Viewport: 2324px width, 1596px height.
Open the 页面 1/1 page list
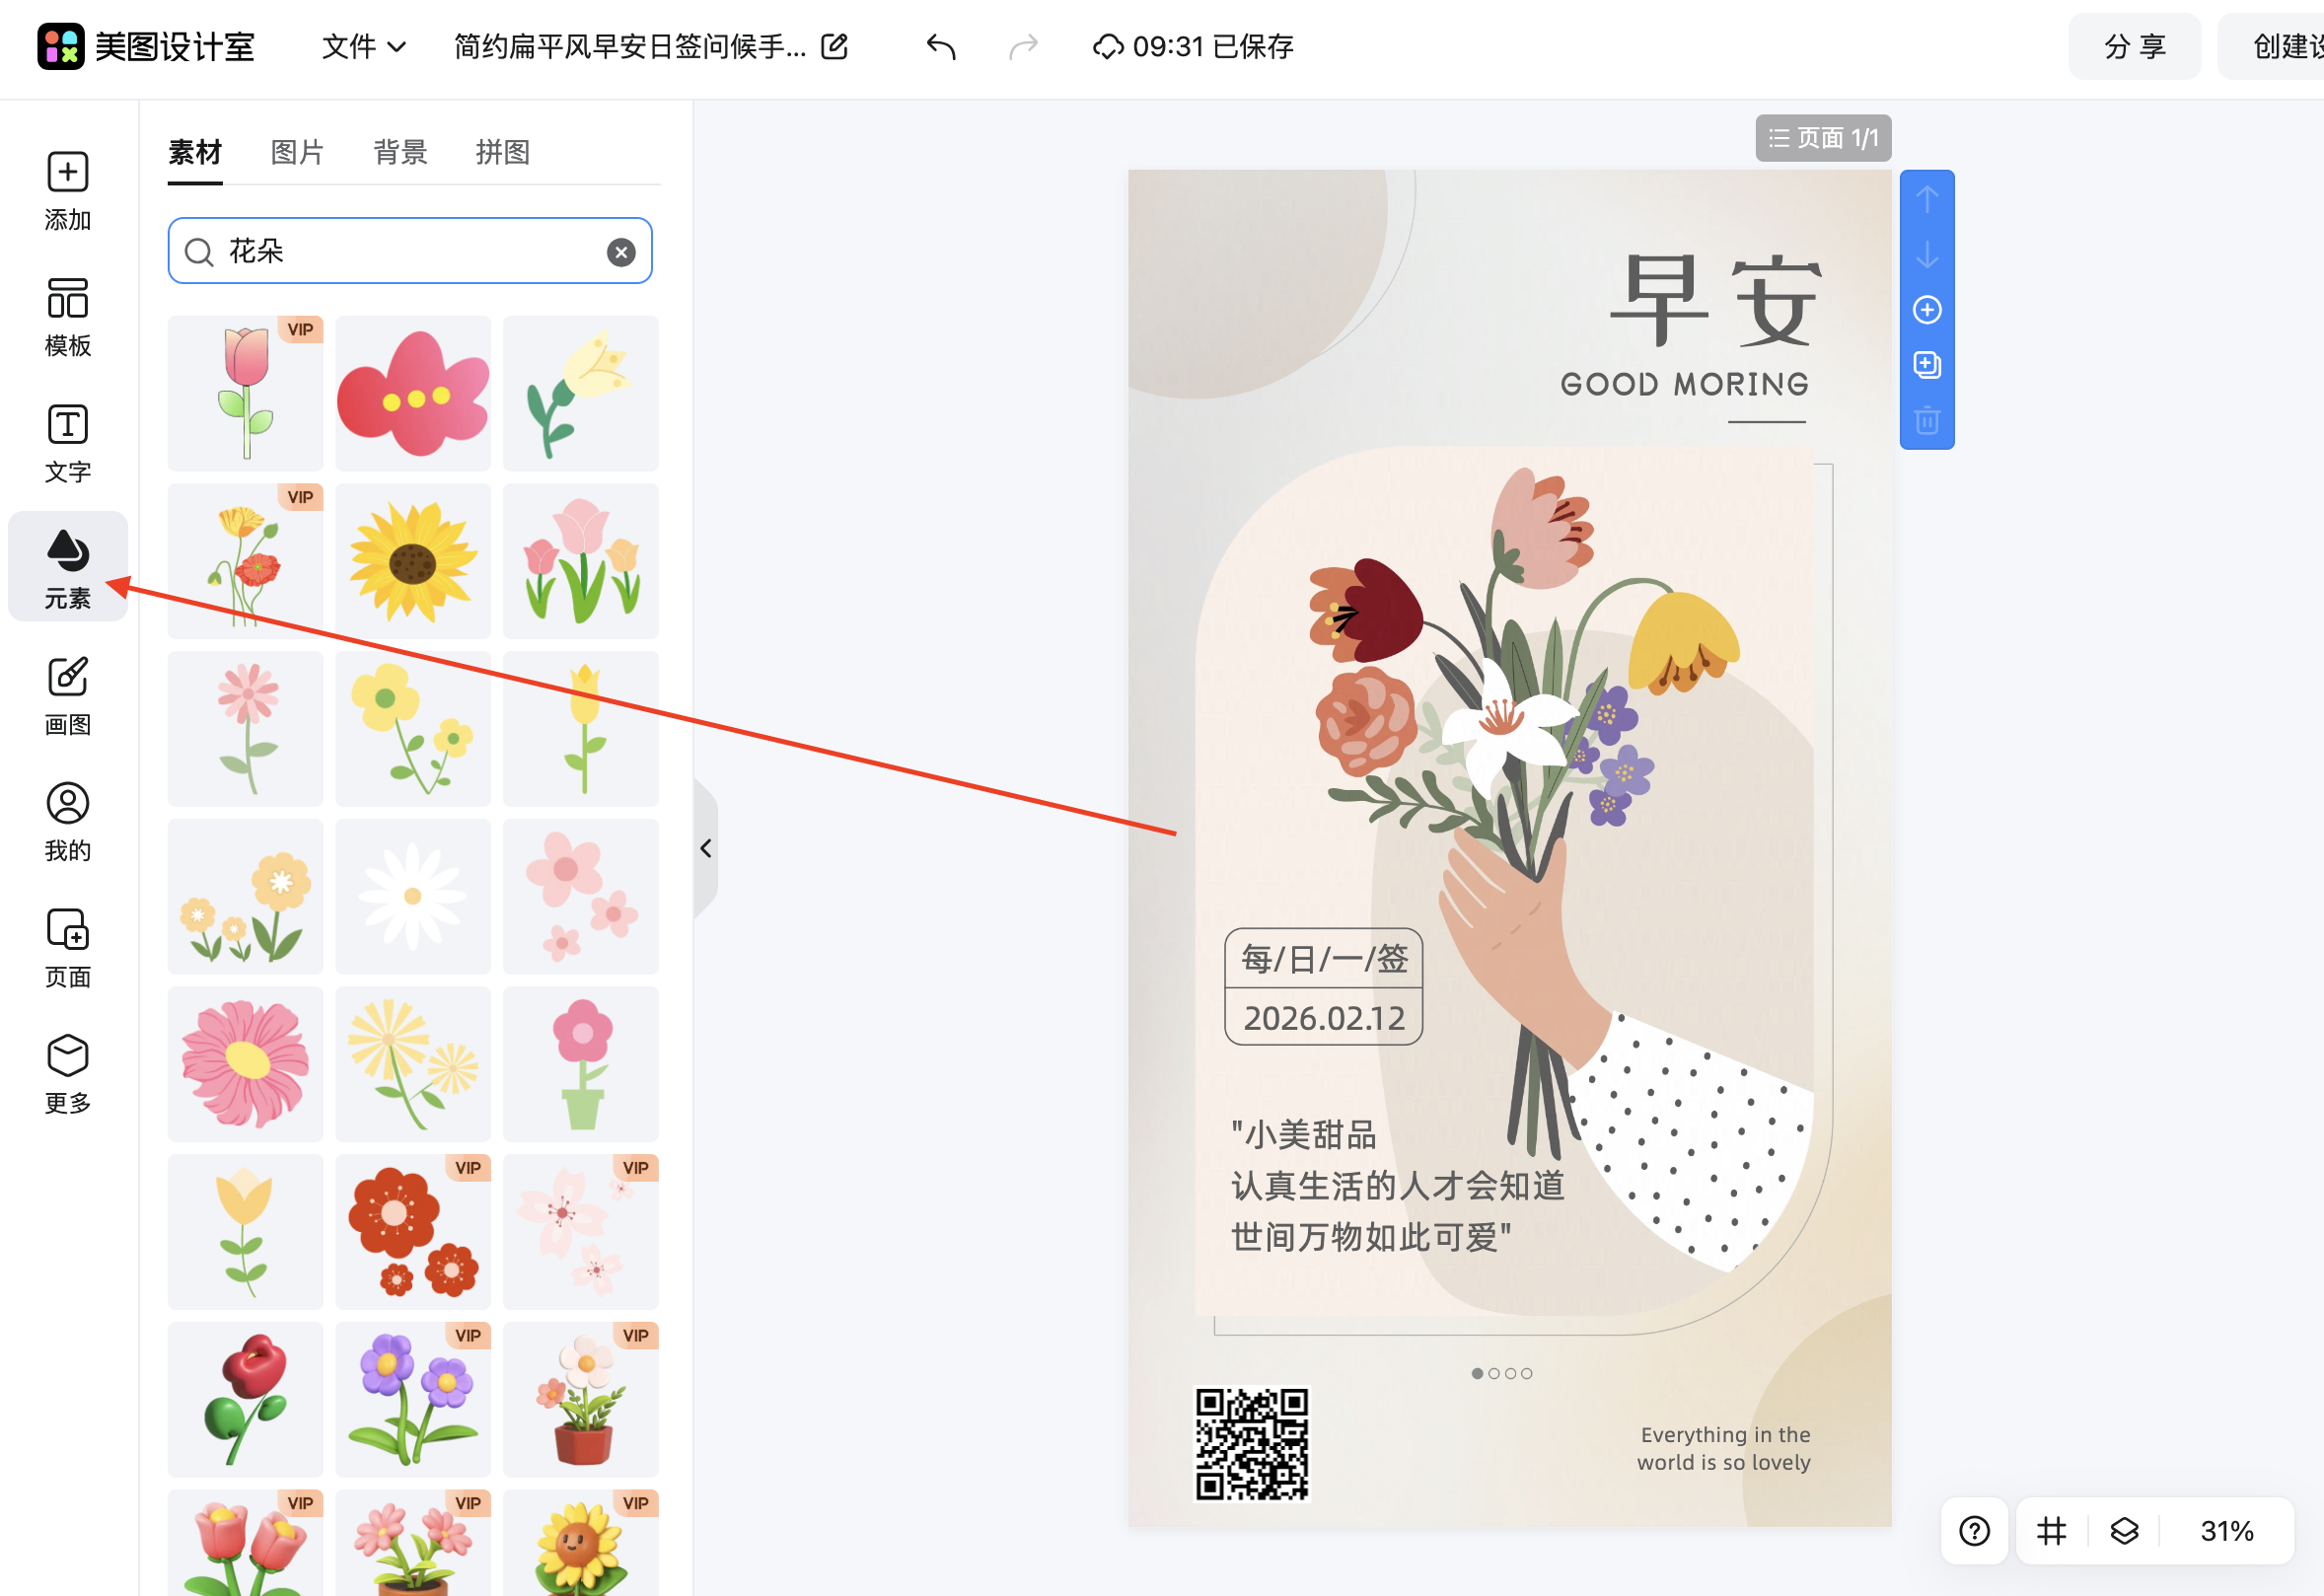pos(1822,137)
